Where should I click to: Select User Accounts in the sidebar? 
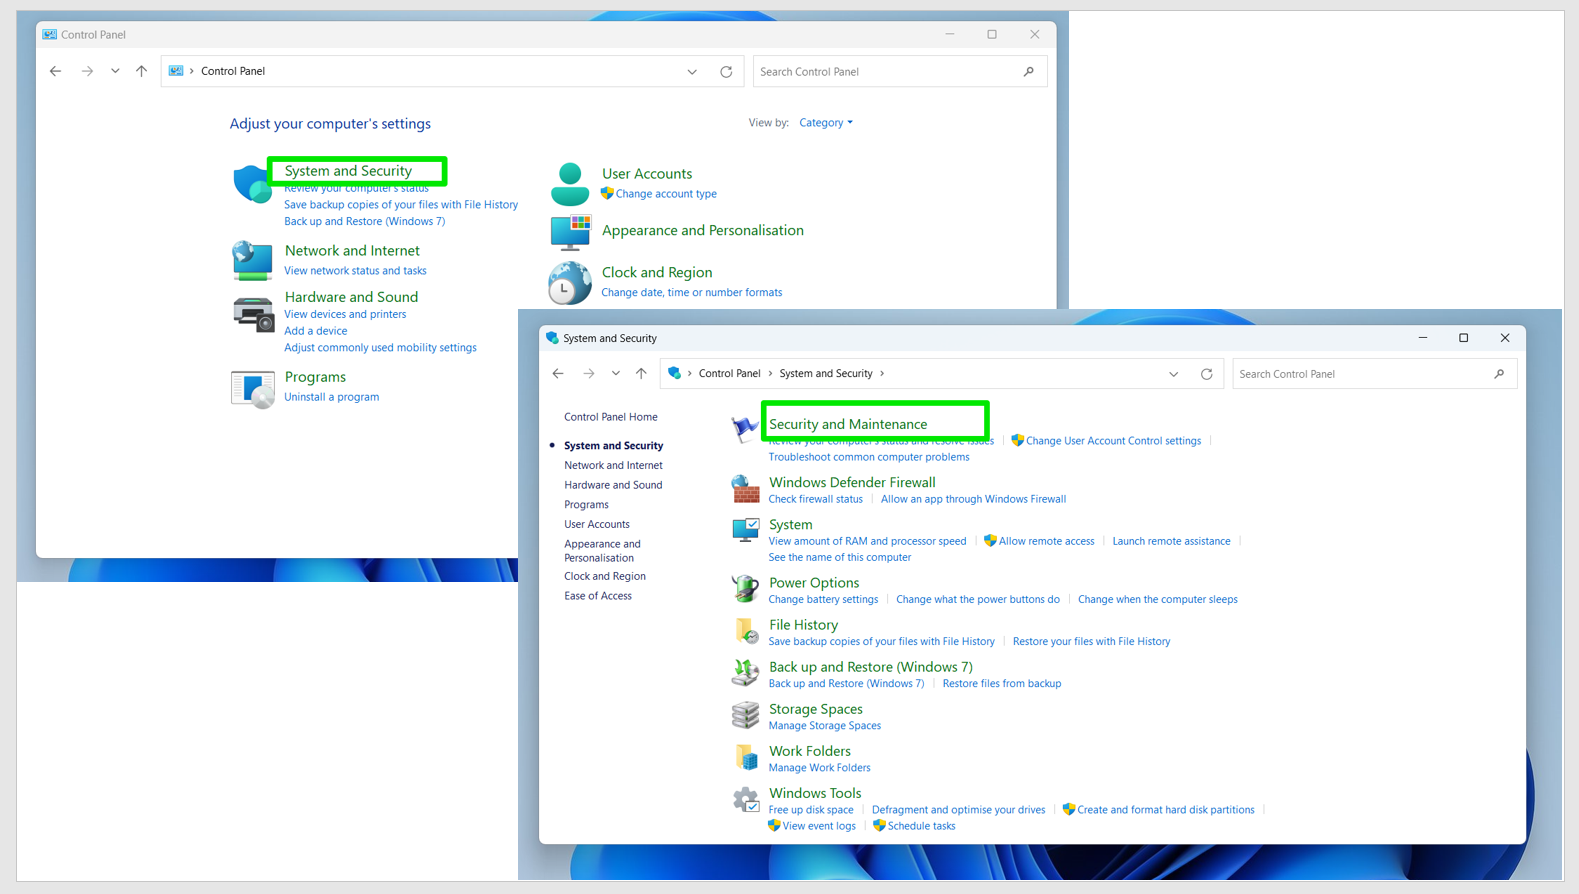pyautogui.click(x=597, y=524)
